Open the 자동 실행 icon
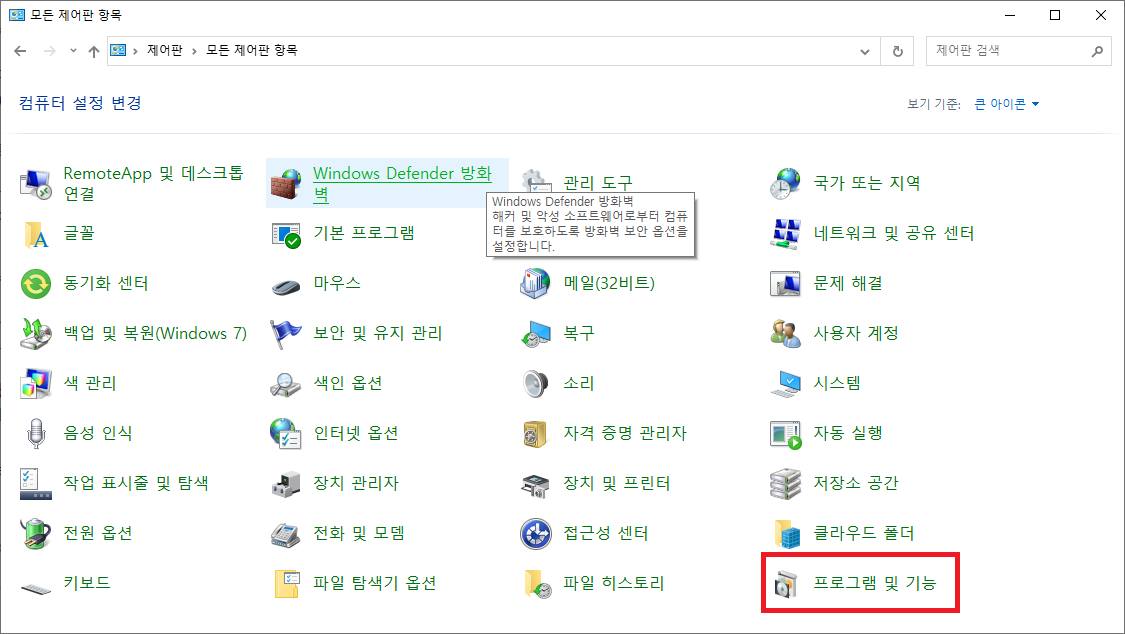The height and width of the screenshot is (634, 1125). pyautogui.click(x=786, y=434)
